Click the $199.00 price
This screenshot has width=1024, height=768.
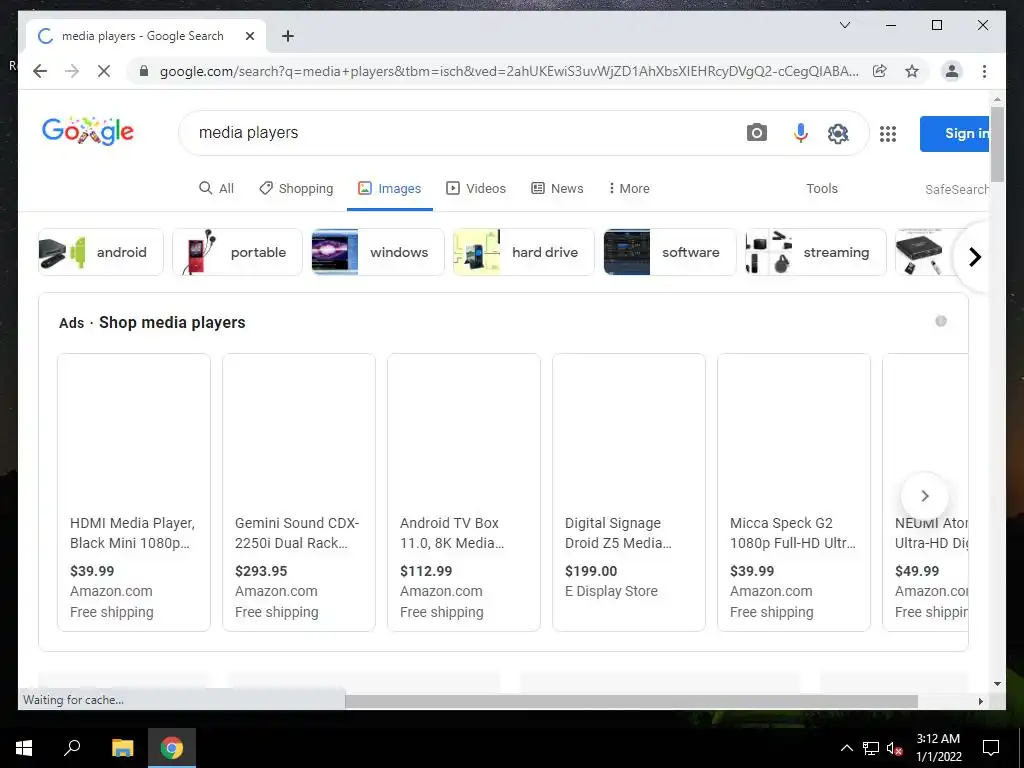pos(591,571)
